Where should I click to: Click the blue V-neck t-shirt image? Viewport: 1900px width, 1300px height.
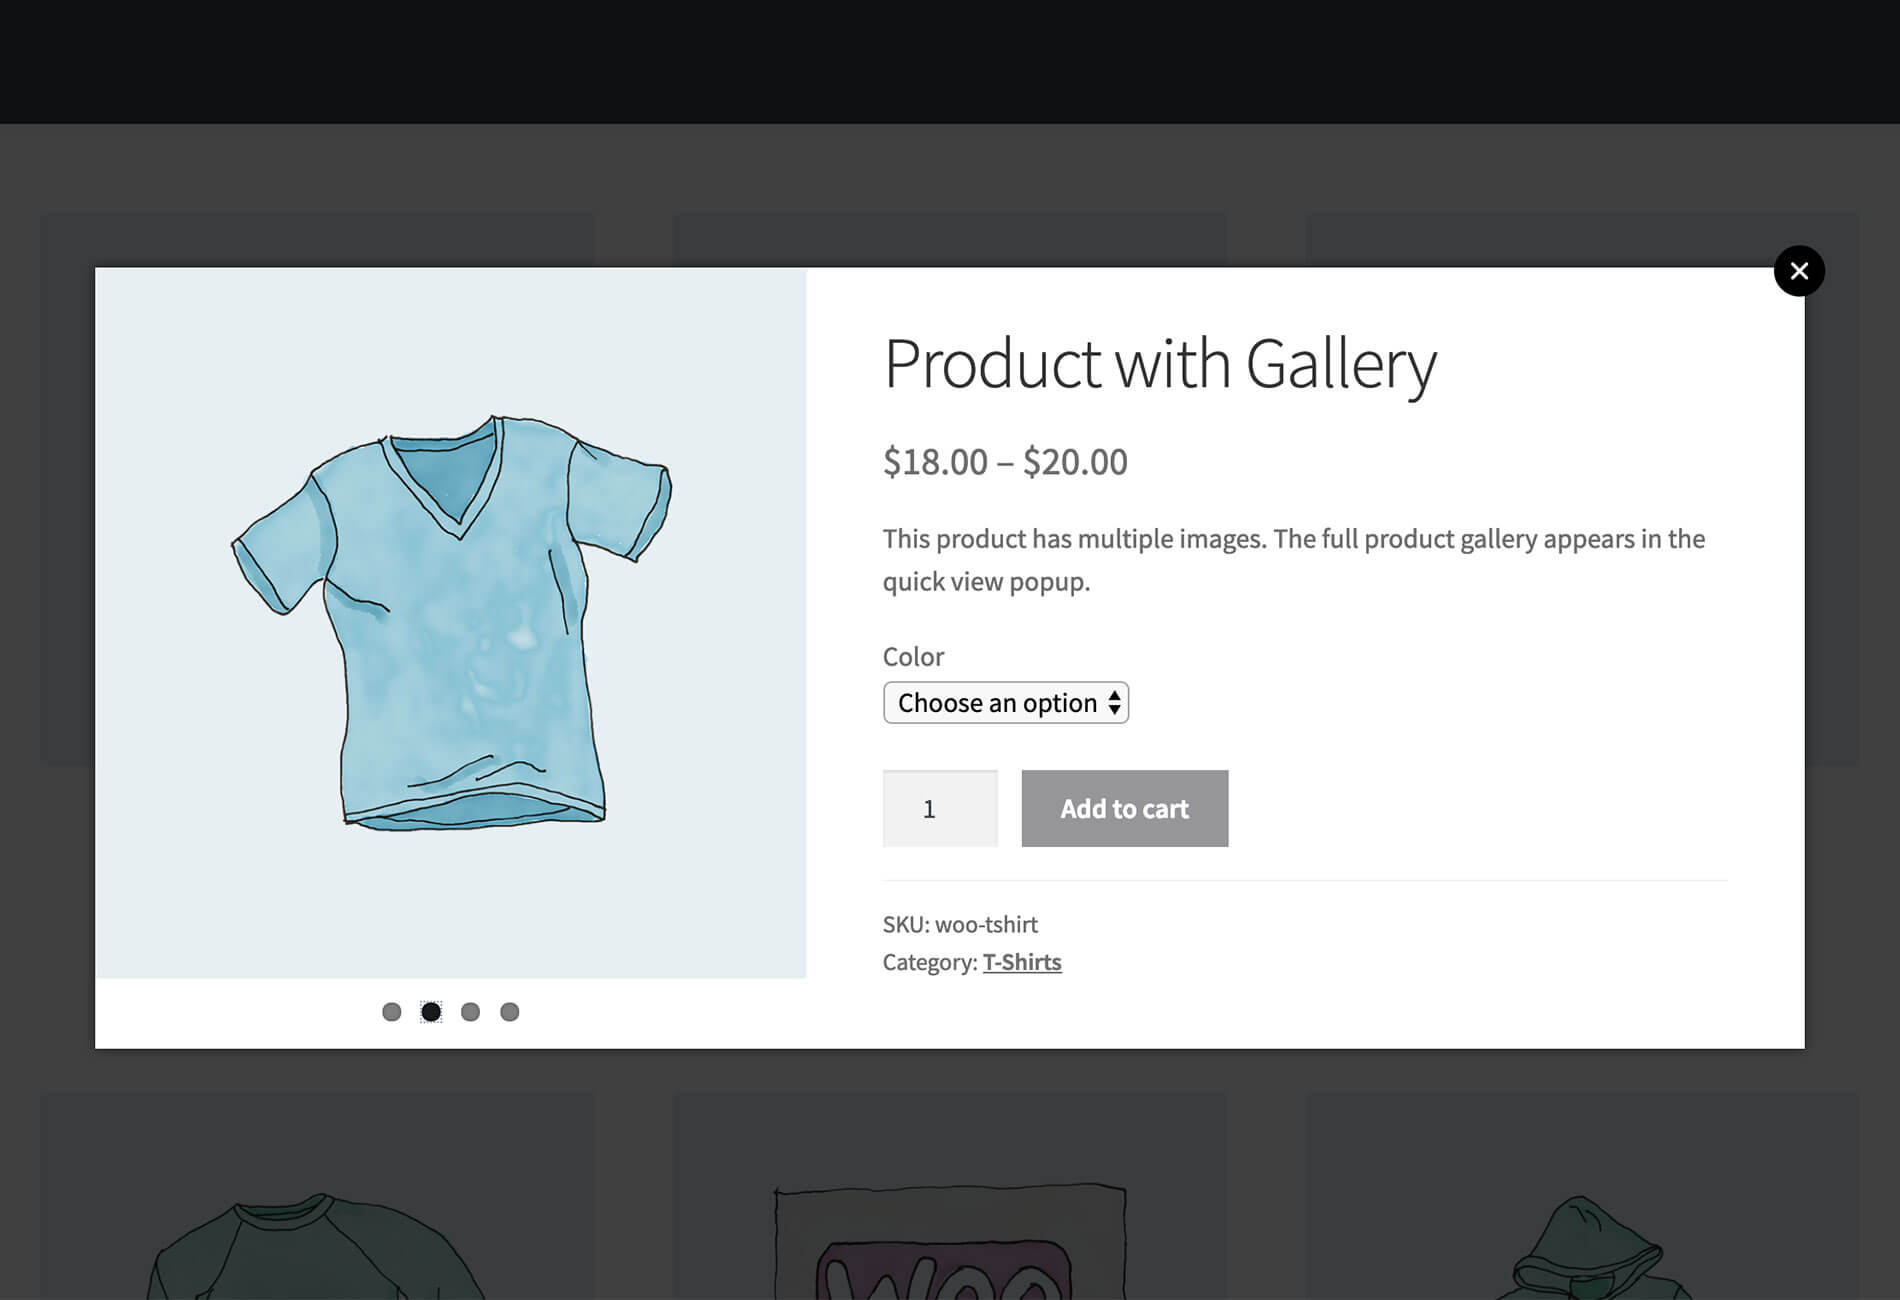pyautogui.click(x=452, y=622)
